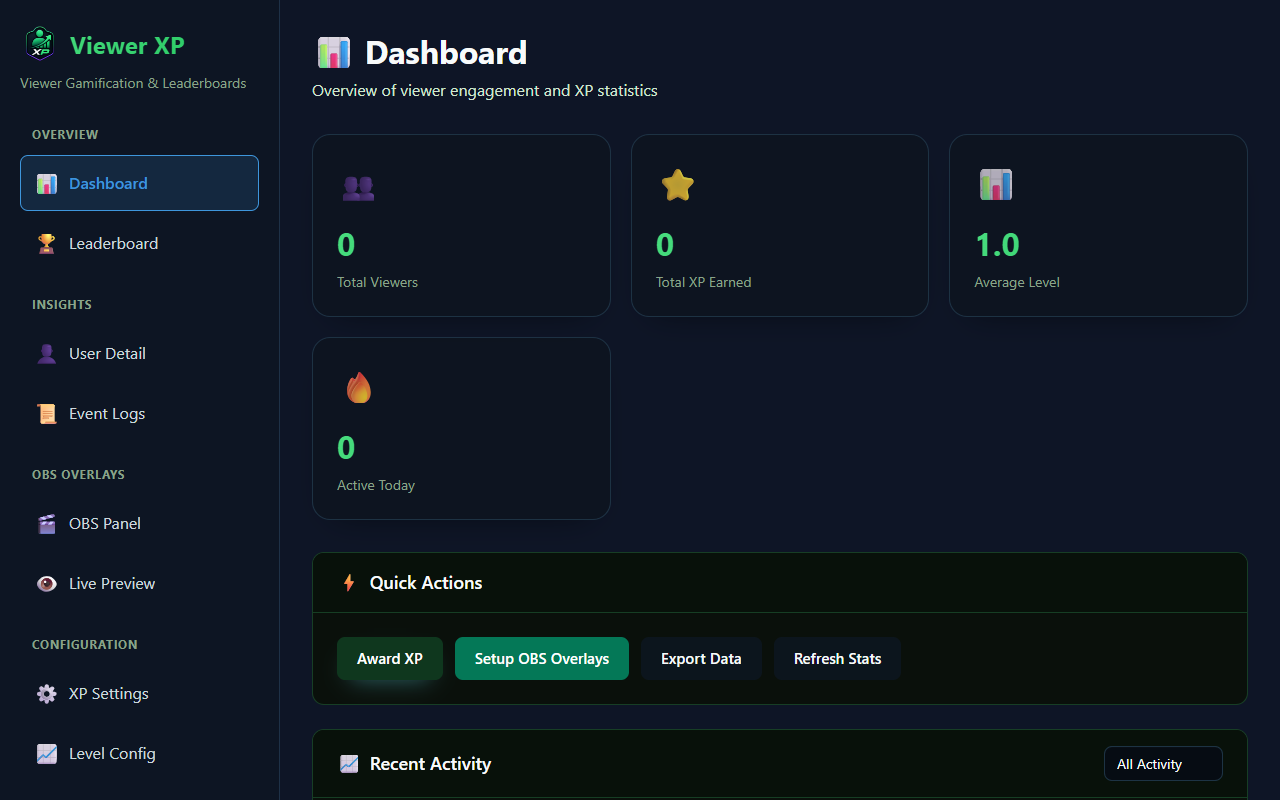Click the Export Data button
The height and width of the screenshot is (800, 1280).
tap(701, 659)
